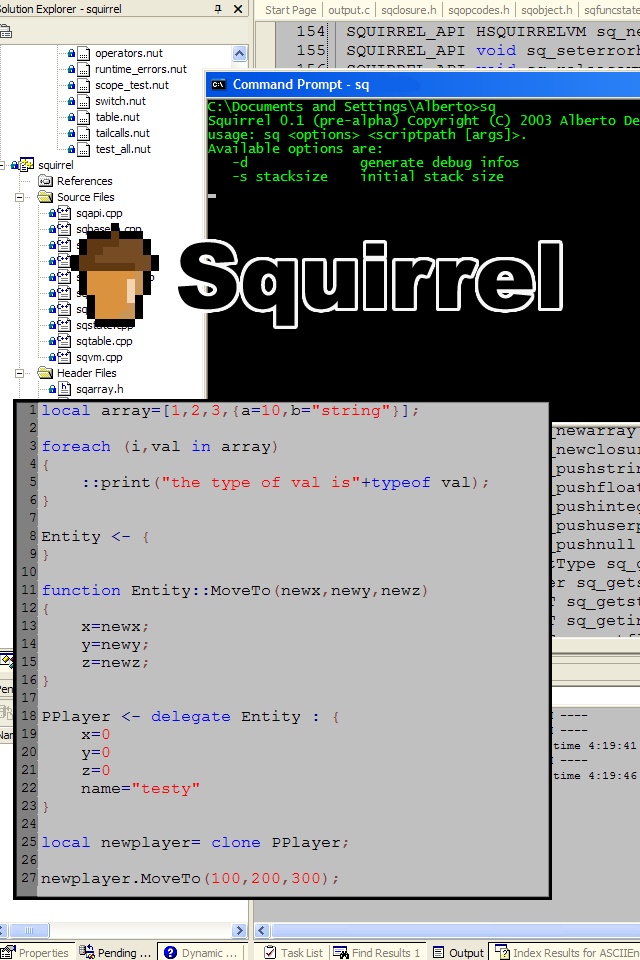Switch to the output.c tab
The height and width of the screenshot is (960, 640).
[348, 10]
